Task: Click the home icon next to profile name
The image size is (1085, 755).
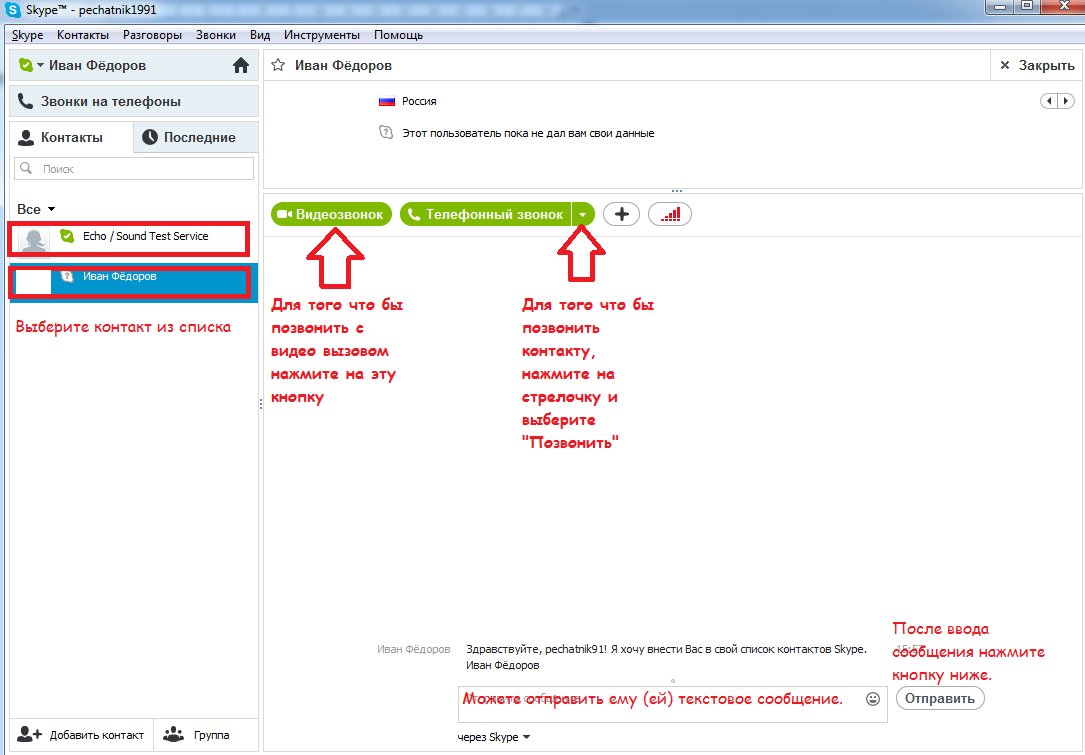Action: [241, 65]
